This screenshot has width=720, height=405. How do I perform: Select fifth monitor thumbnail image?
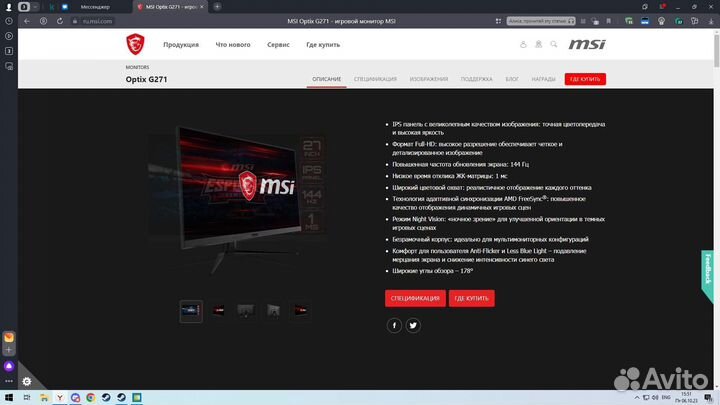tap(301, 311)
